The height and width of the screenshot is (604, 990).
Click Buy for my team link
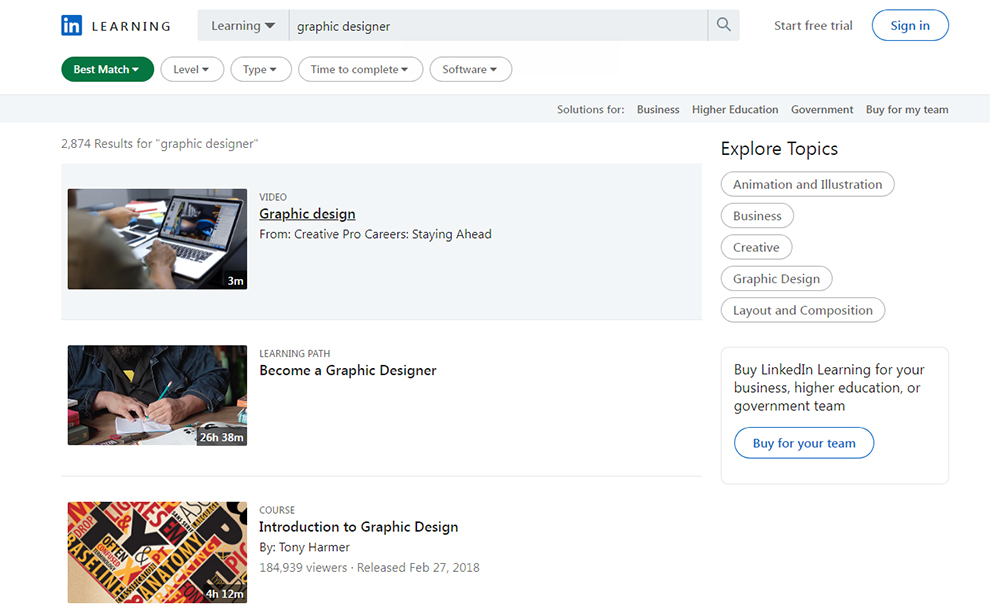[907, 109]
